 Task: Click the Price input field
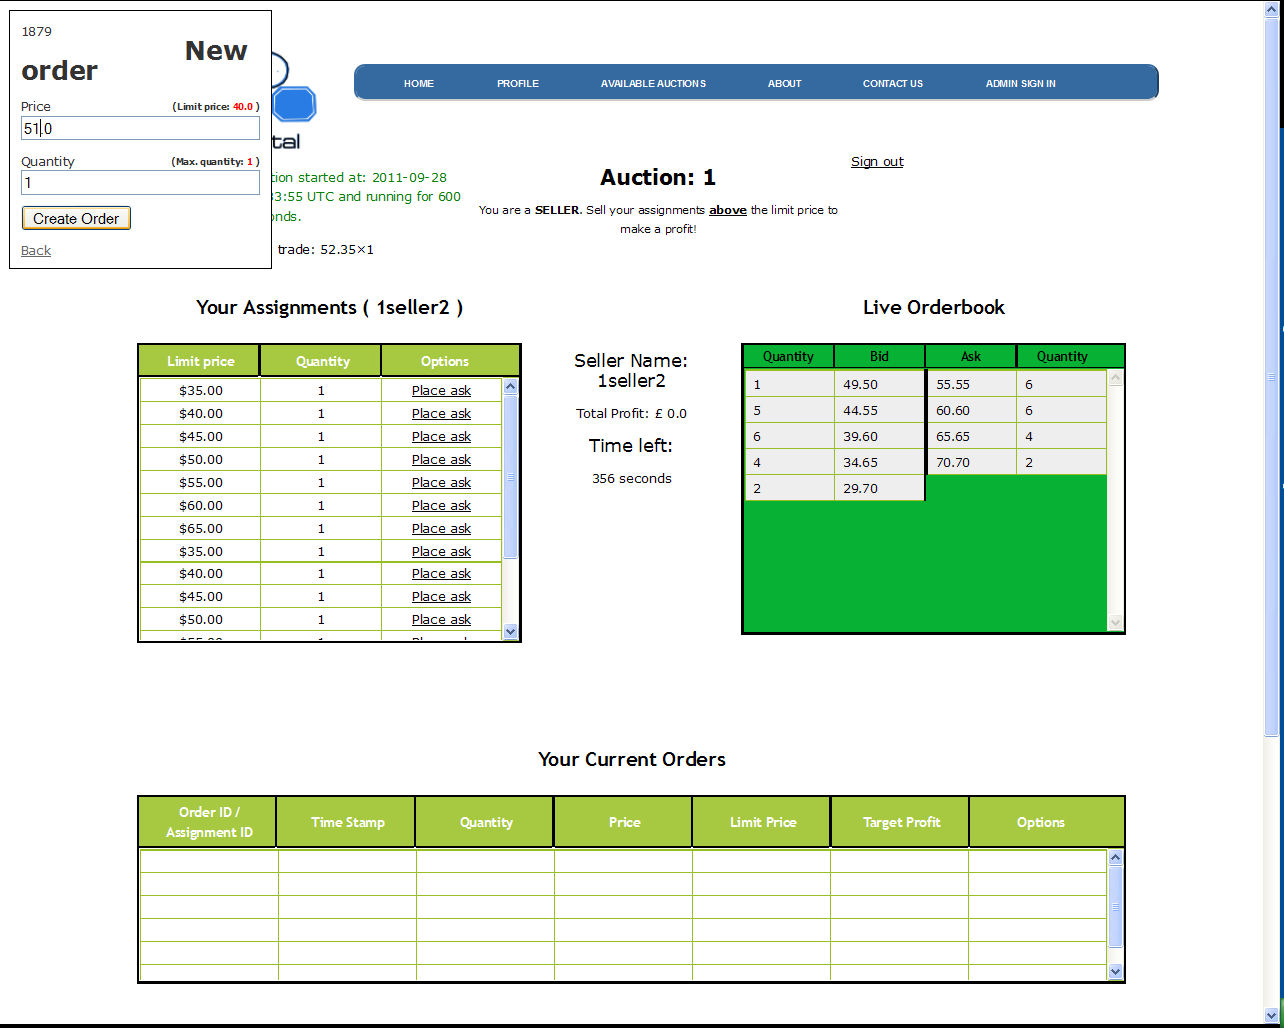[x=140, y=128]
